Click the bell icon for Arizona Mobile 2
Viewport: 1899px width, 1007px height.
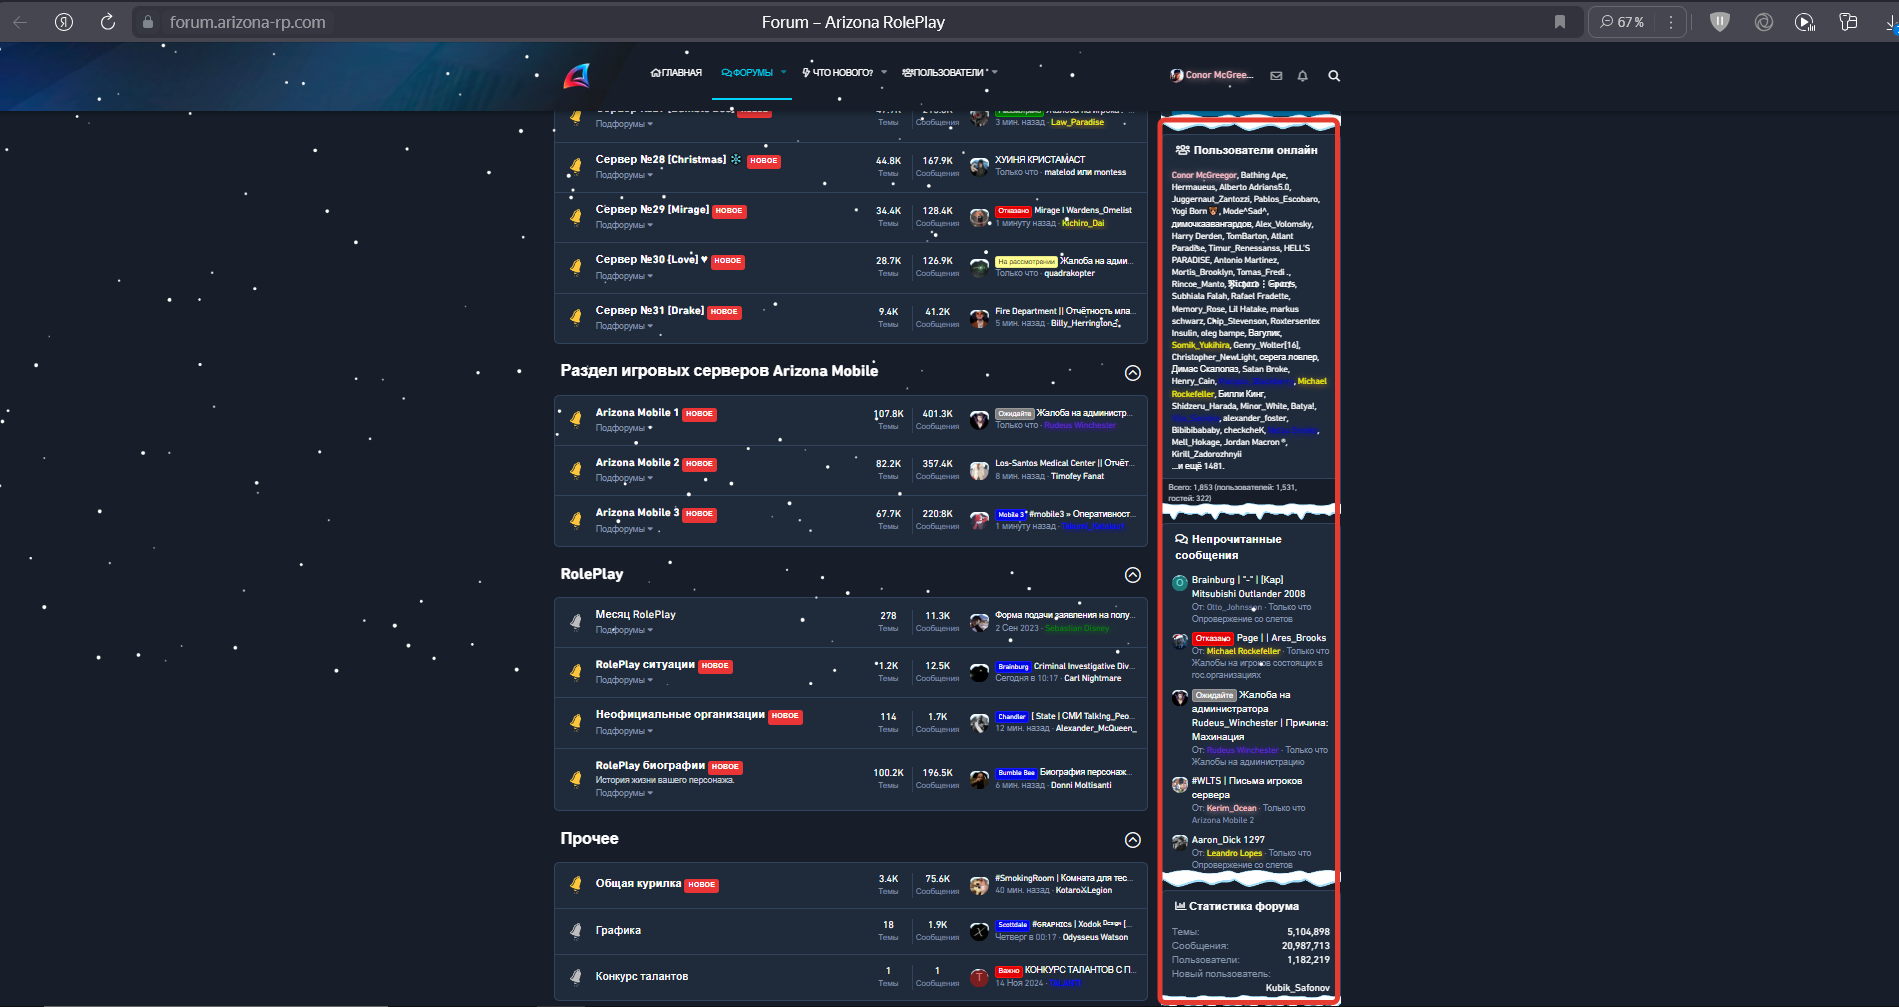pyautogui.click(x=576, y=469)
